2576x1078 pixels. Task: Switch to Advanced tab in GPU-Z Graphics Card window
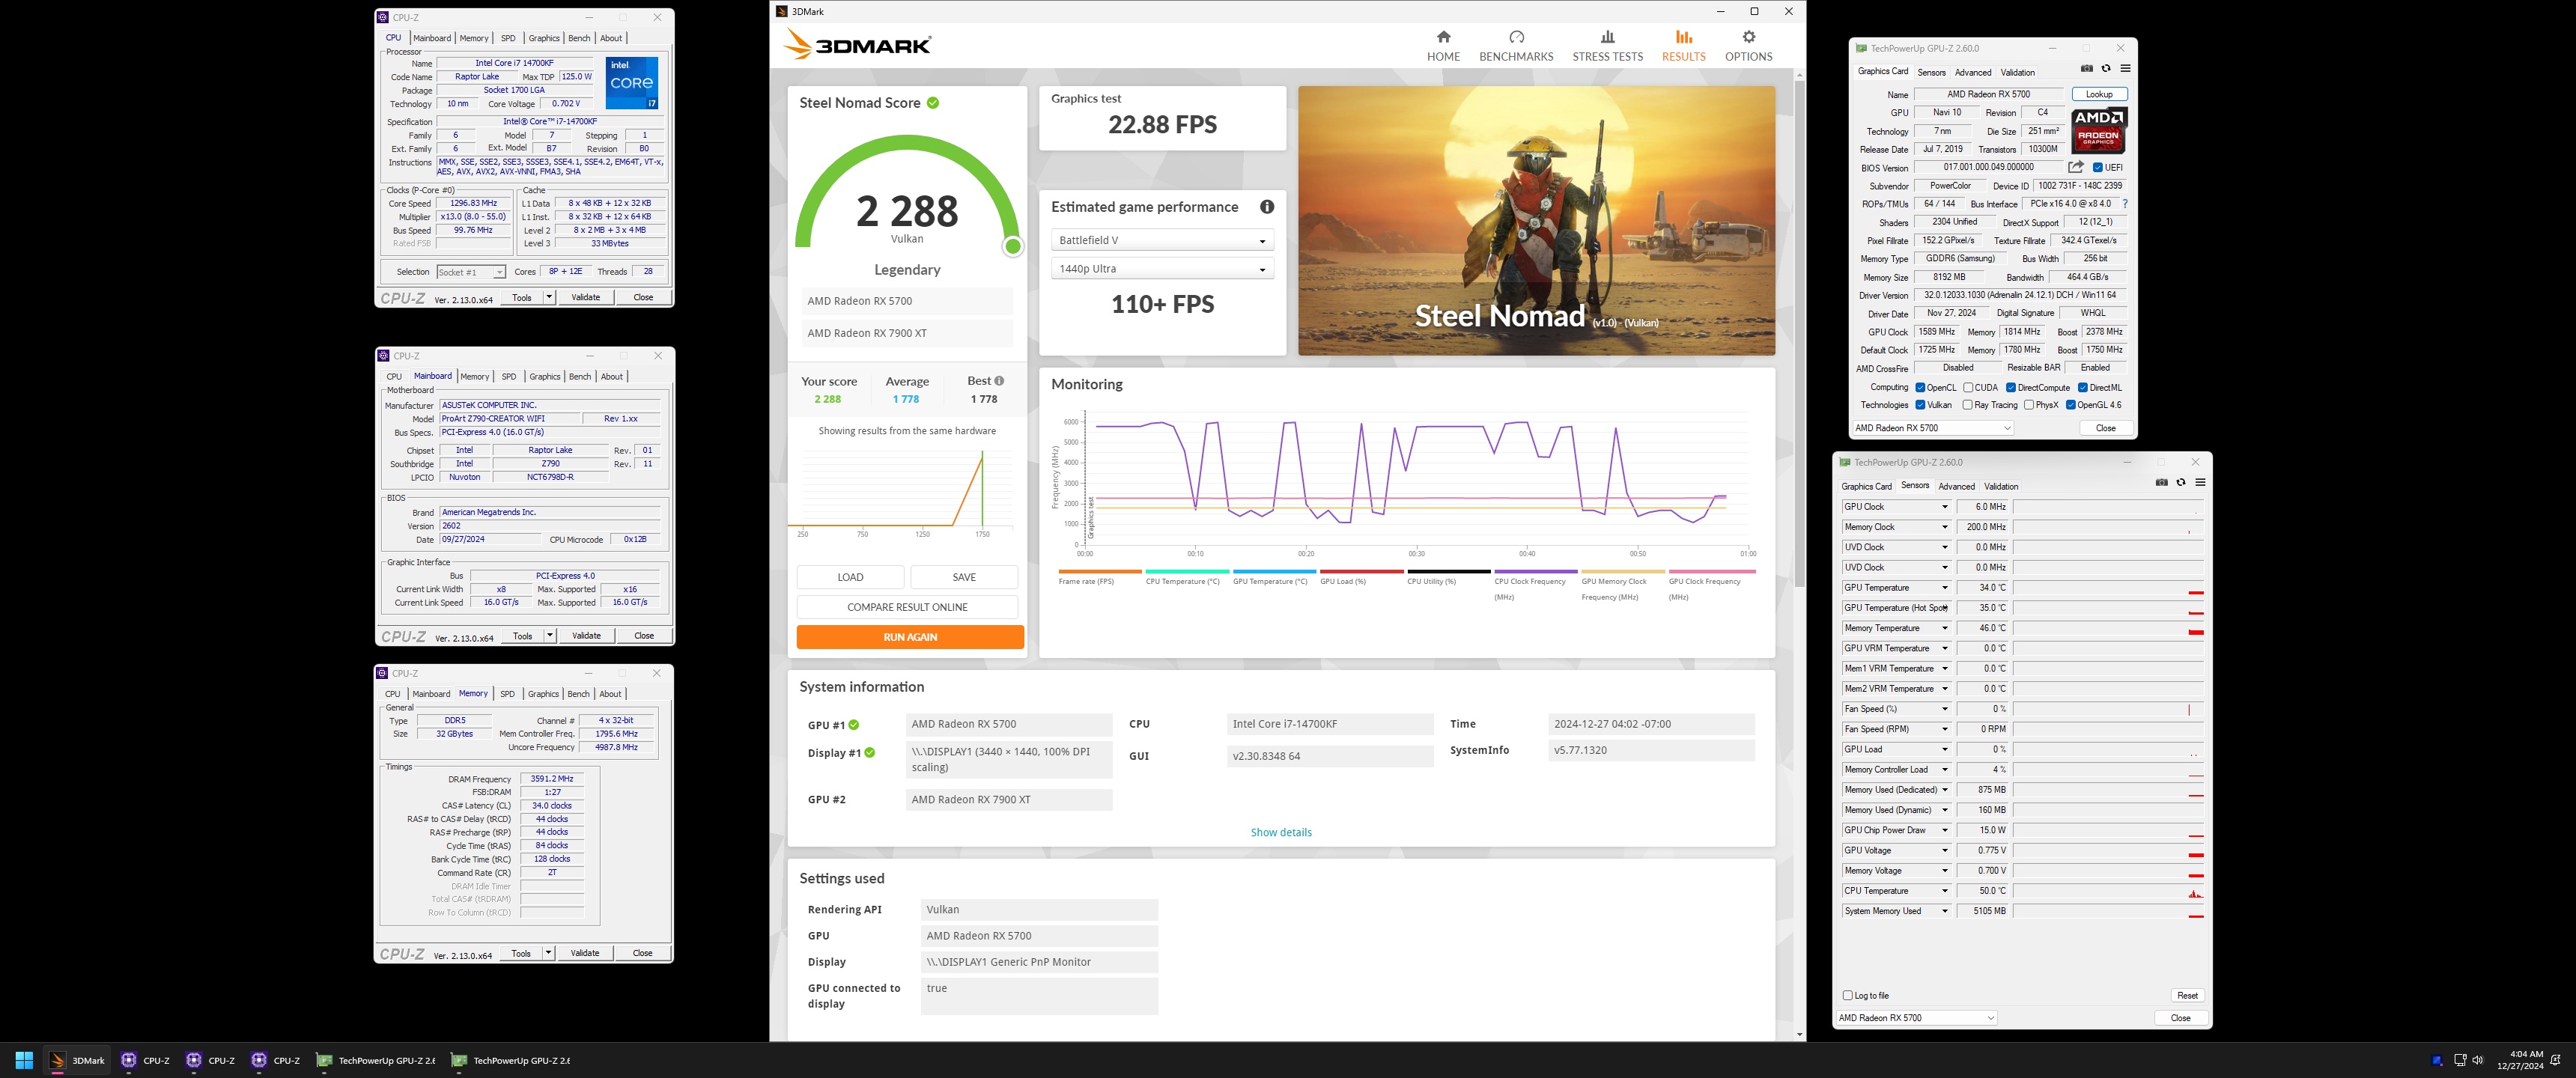coord(1973,72)
